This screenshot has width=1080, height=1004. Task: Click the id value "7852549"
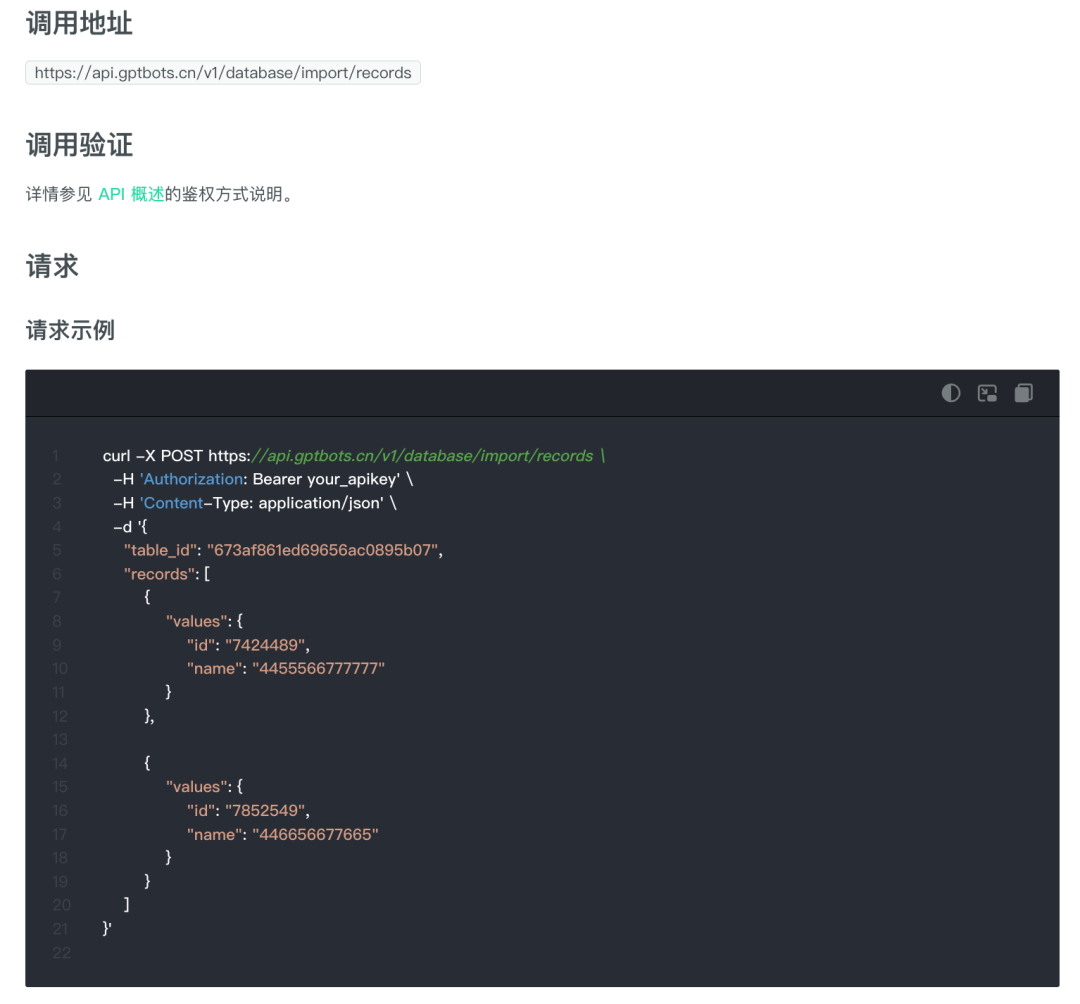click(x=265, y=810)
